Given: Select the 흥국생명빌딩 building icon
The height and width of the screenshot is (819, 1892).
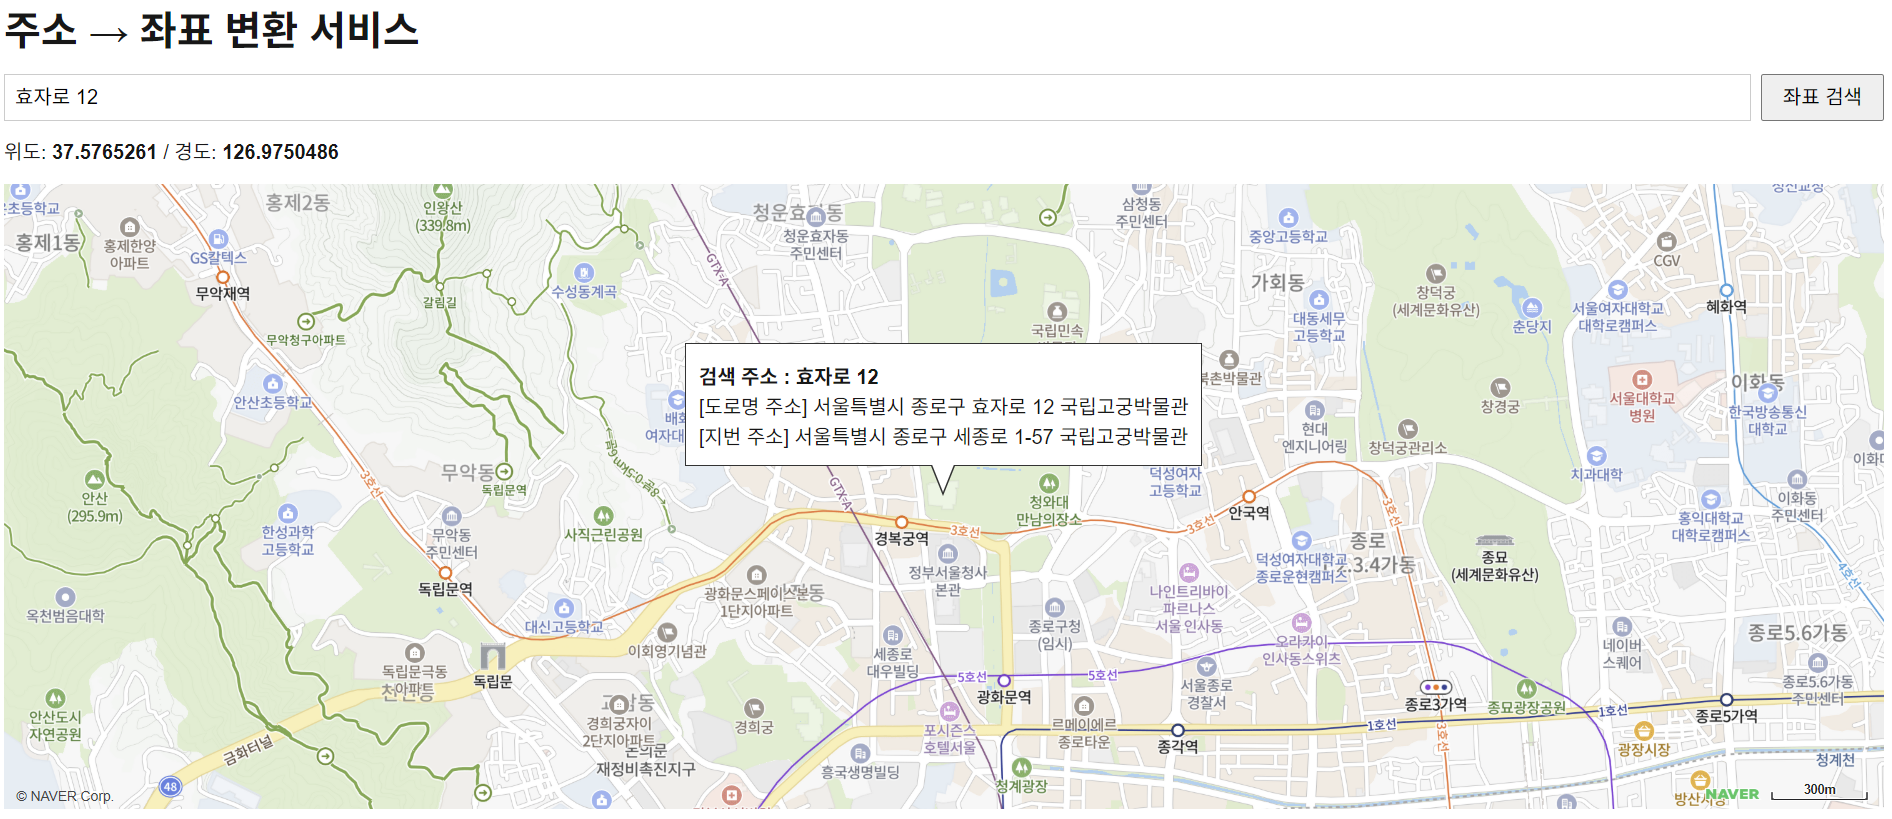Looking at the screenshot, I should (860, 753).
